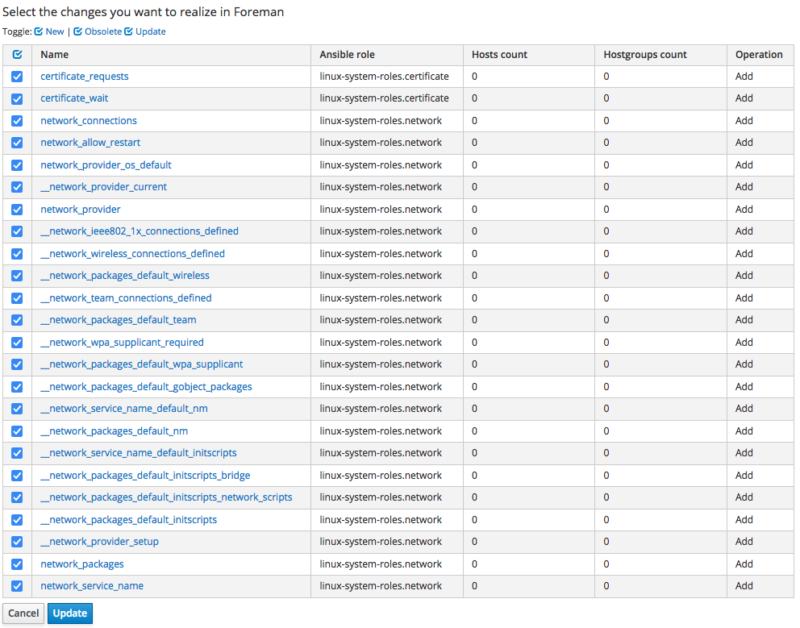Click the Cancel button
Image resolution: width=800 pixels, height=628 pixels.
tap(23, 613)
